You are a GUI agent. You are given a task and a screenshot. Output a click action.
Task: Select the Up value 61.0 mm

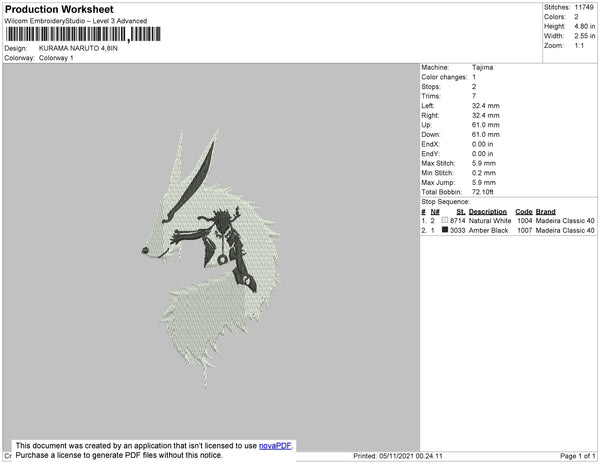point(486,125)
